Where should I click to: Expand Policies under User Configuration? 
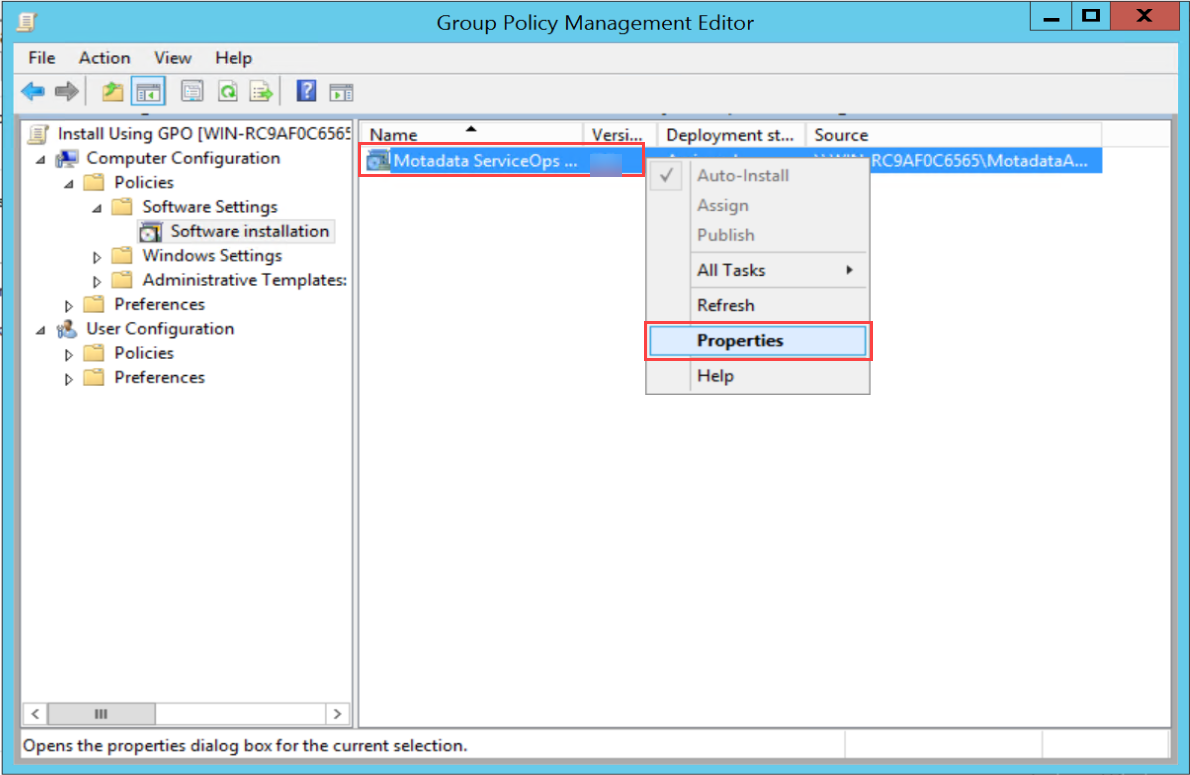click(x=69, y=354)
